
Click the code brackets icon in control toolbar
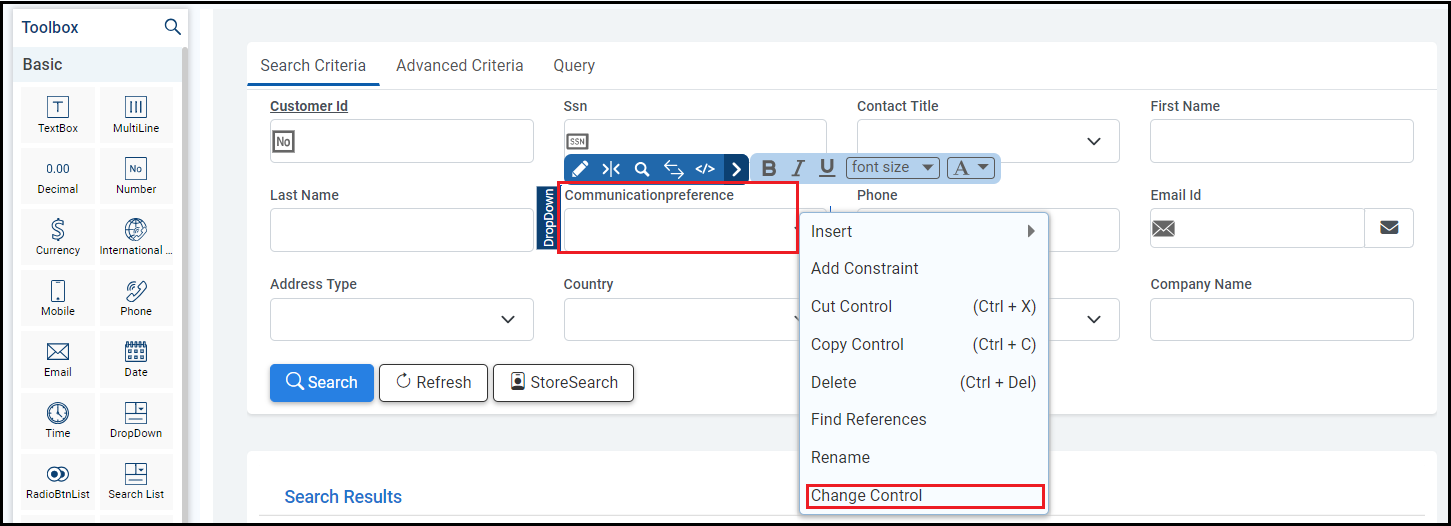coord(705,169)
